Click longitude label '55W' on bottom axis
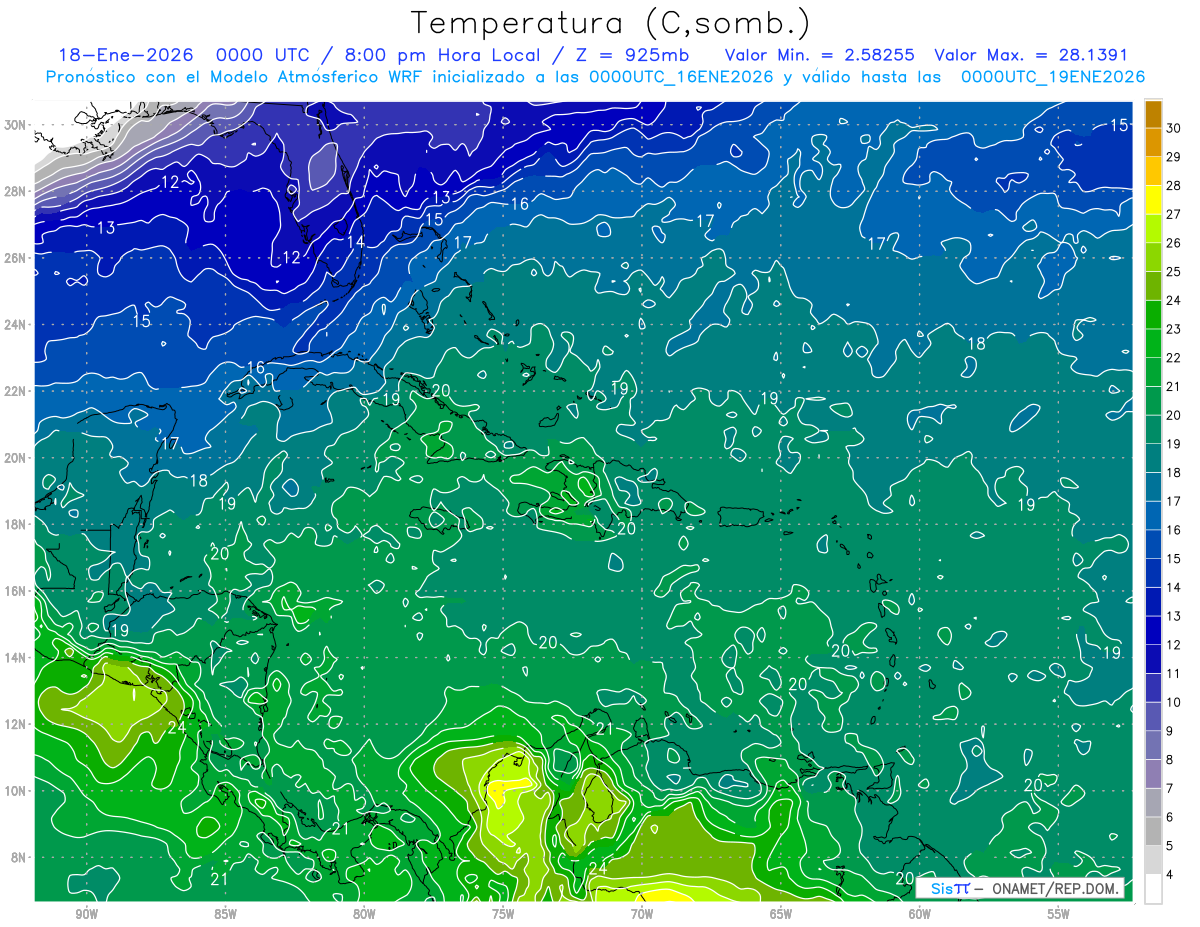Viewport: 1200px width, 927px height. (1058, 915)
